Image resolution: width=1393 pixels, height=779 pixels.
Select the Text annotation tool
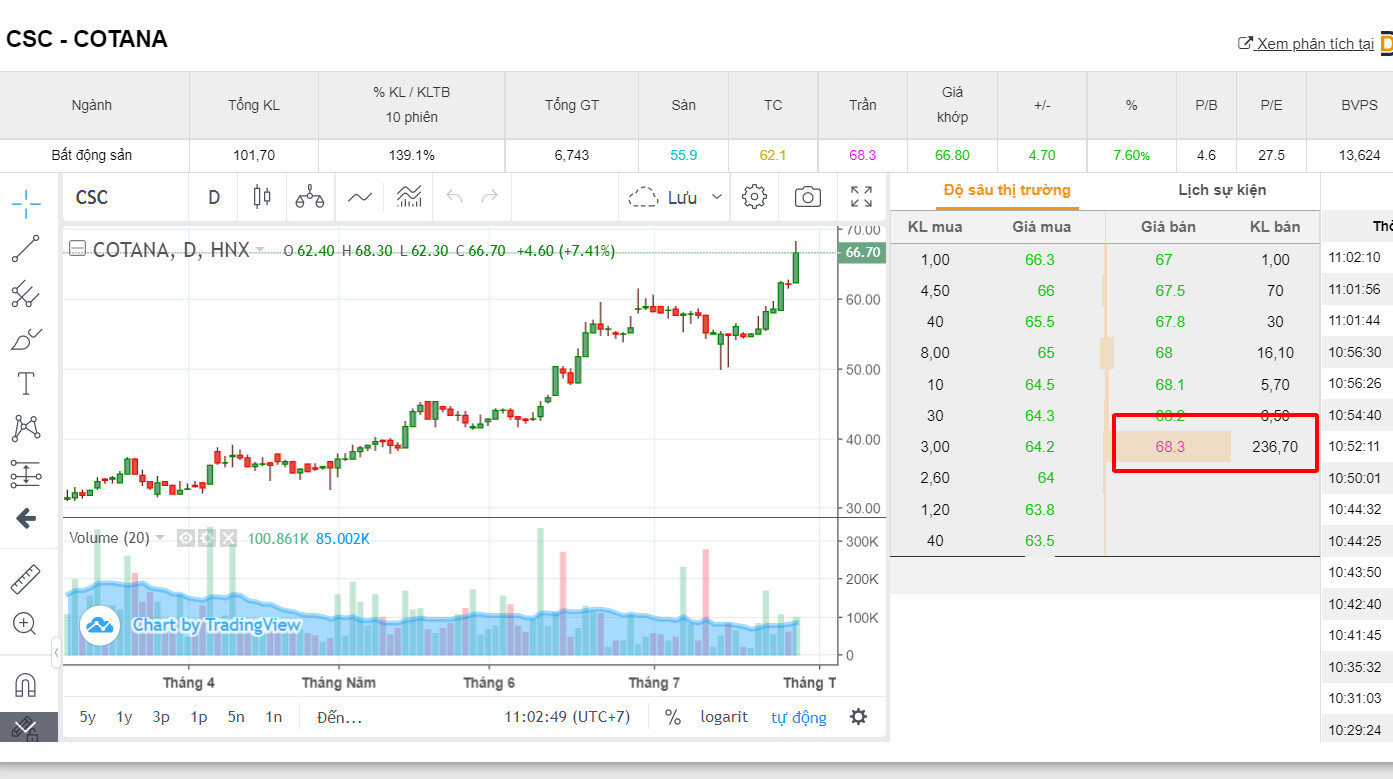[26, 384]
